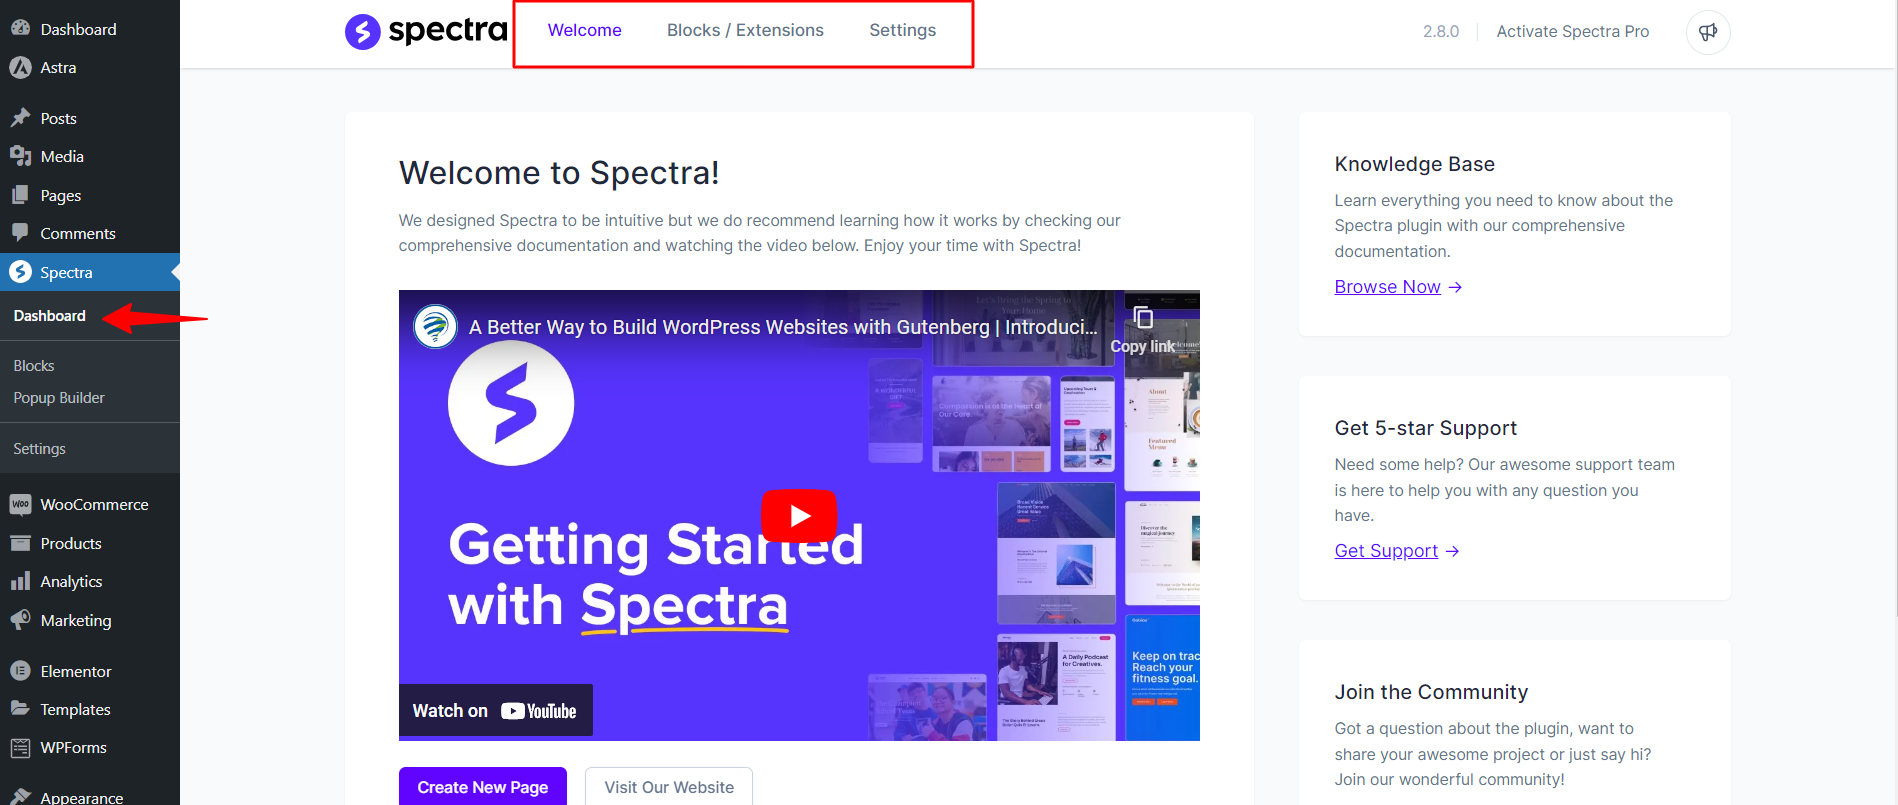The height and width of the screenshot is (805, 1898).
Task: Click the Join the Community heading
Action: [1431, 692]
